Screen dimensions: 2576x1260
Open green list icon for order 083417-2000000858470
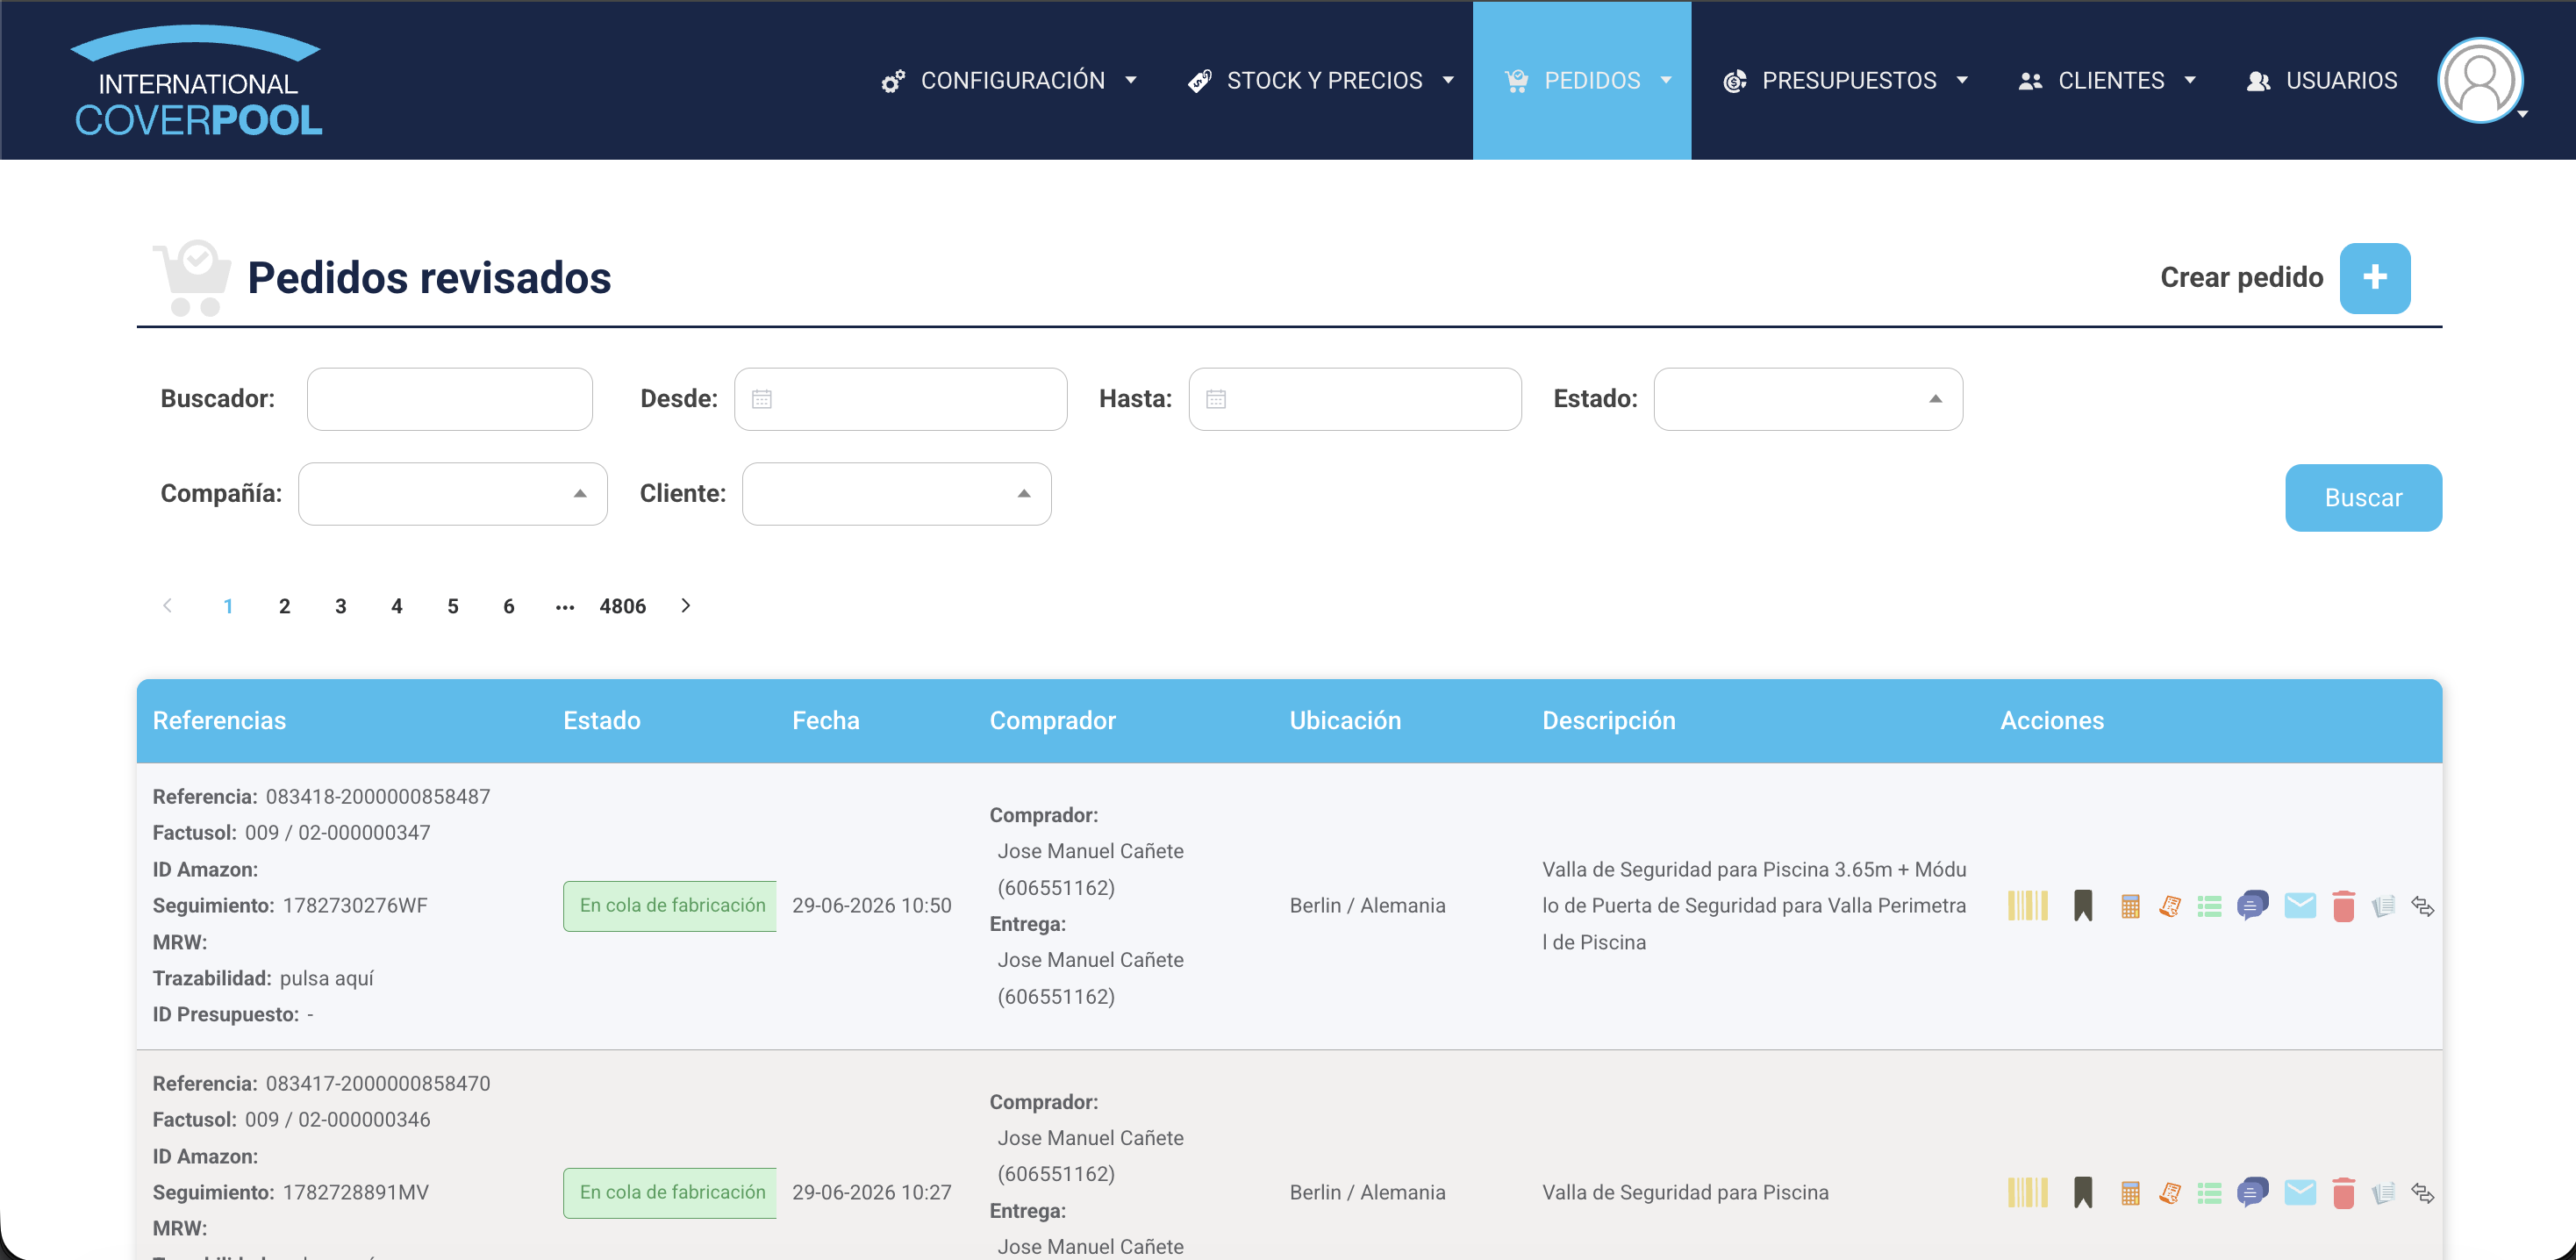click(x=2210, y=1194)
